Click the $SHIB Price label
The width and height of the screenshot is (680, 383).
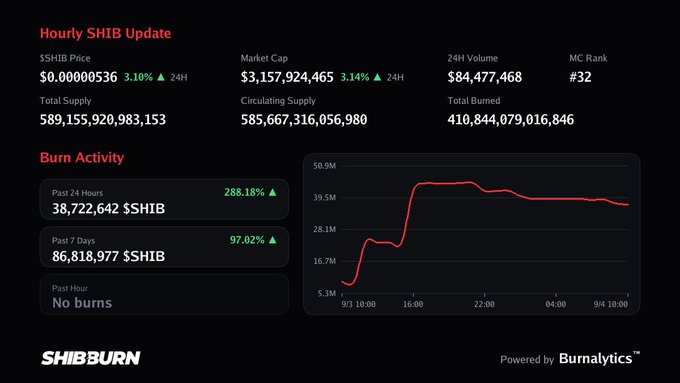pos(65,58)
